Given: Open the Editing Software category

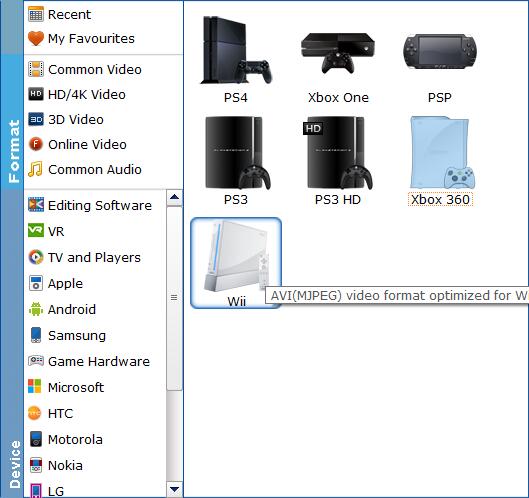Looking at the screenshot, I should [x=90, y=205].
